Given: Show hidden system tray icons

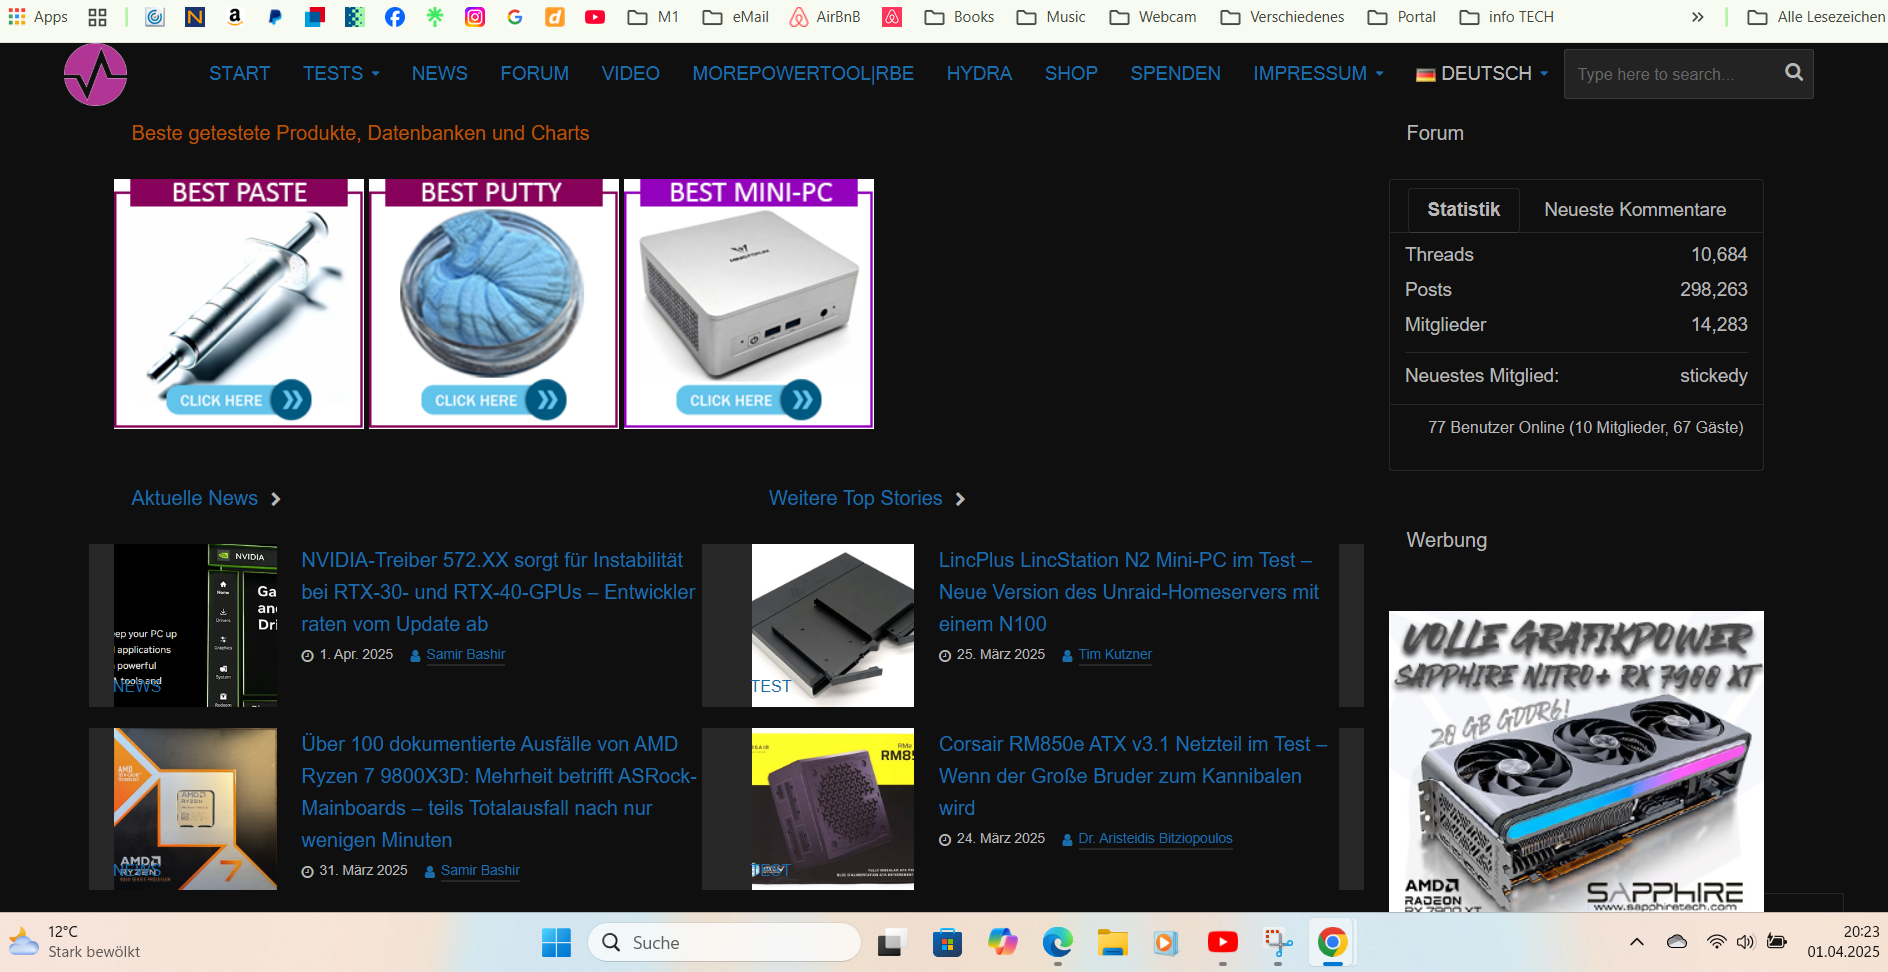Looking at the screenshot, I should coord(1637,942).
